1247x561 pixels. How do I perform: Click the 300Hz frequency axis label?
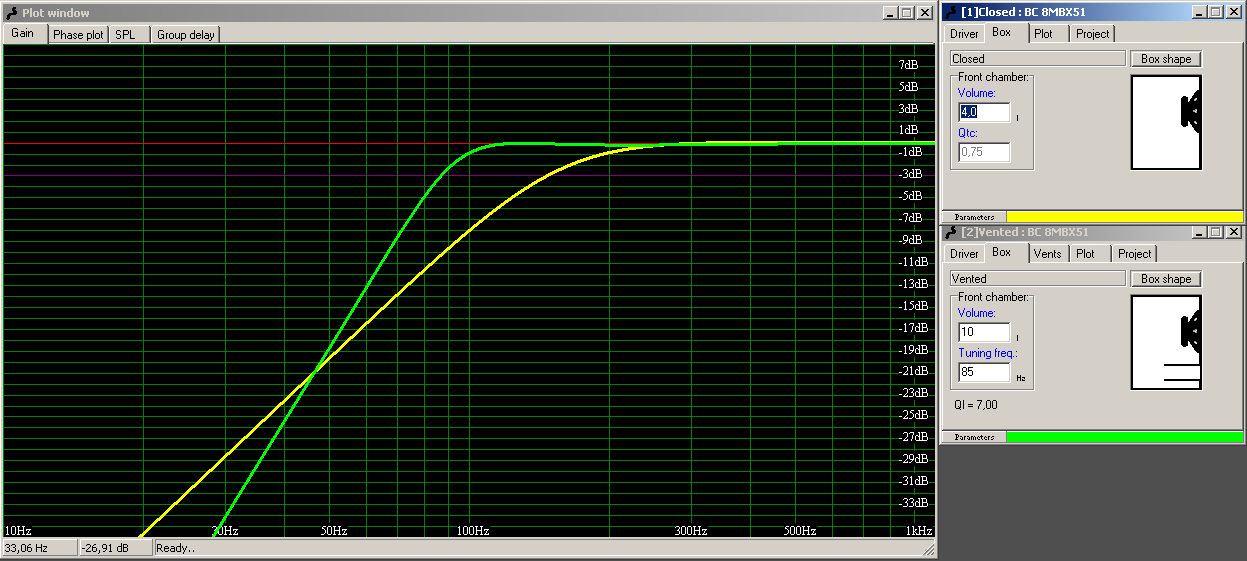click(689, 531)
